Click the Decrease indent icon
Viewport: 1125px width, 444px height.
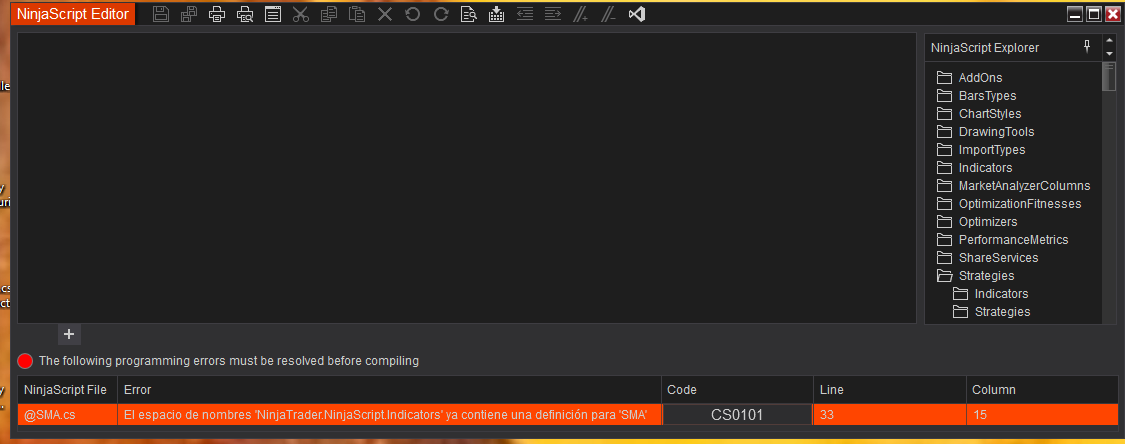[525, 14]
